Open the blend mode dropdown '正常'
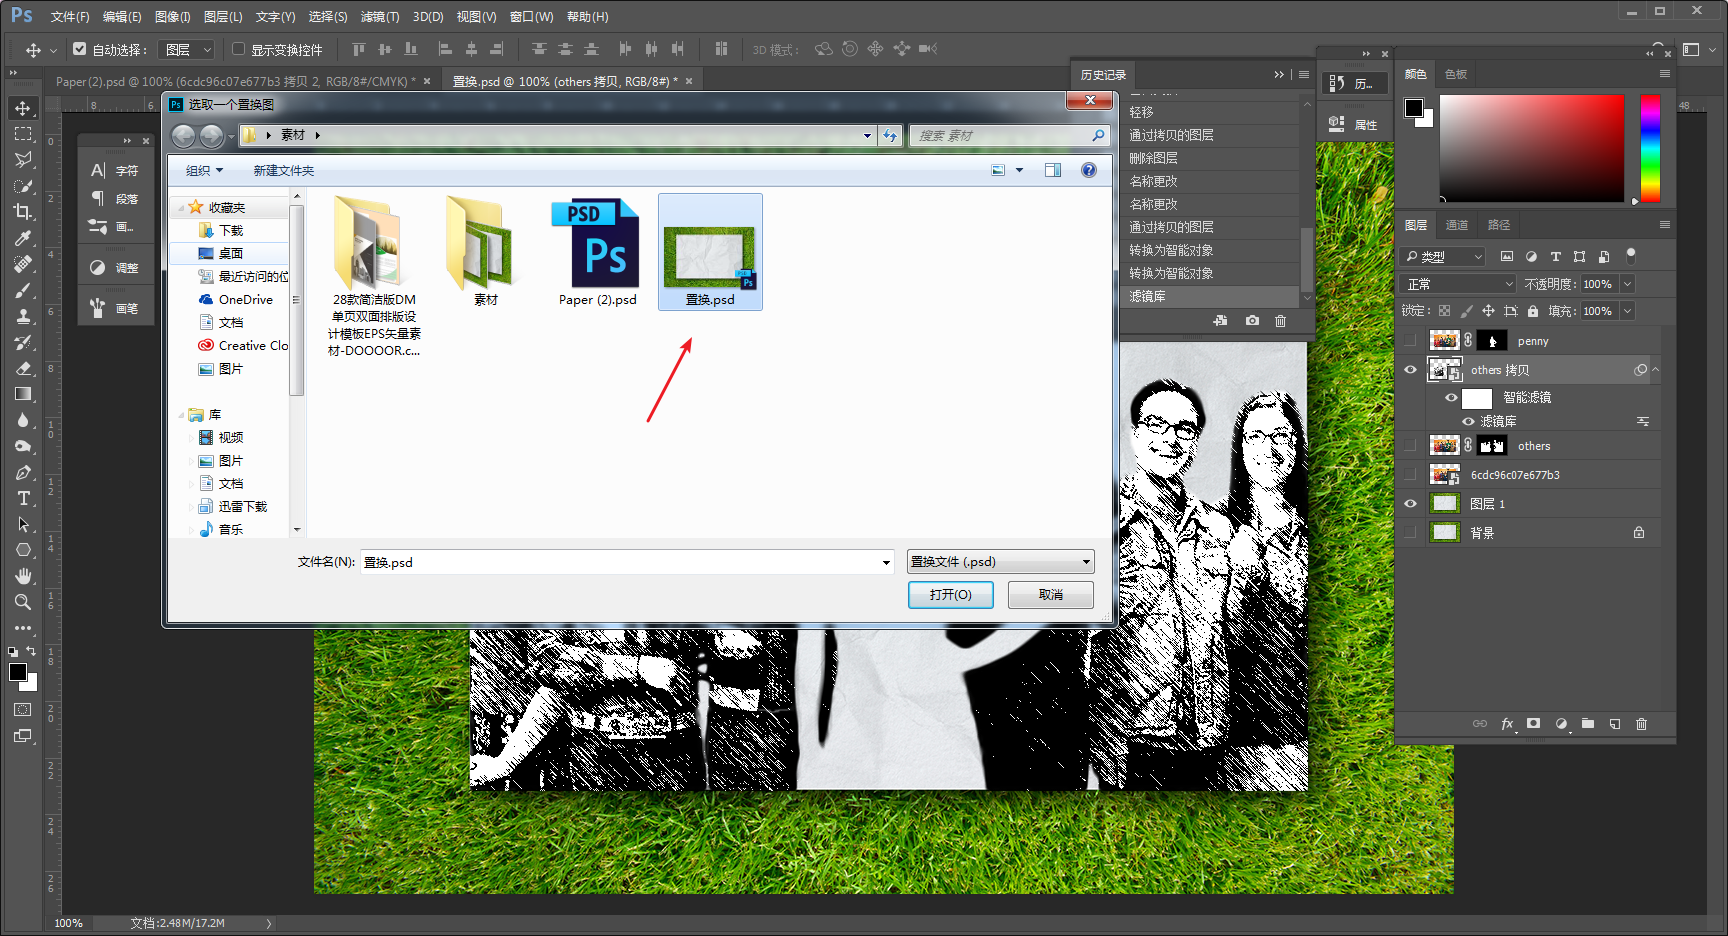The height and width of the screenshot is (936, 1728). (1460, 284)
